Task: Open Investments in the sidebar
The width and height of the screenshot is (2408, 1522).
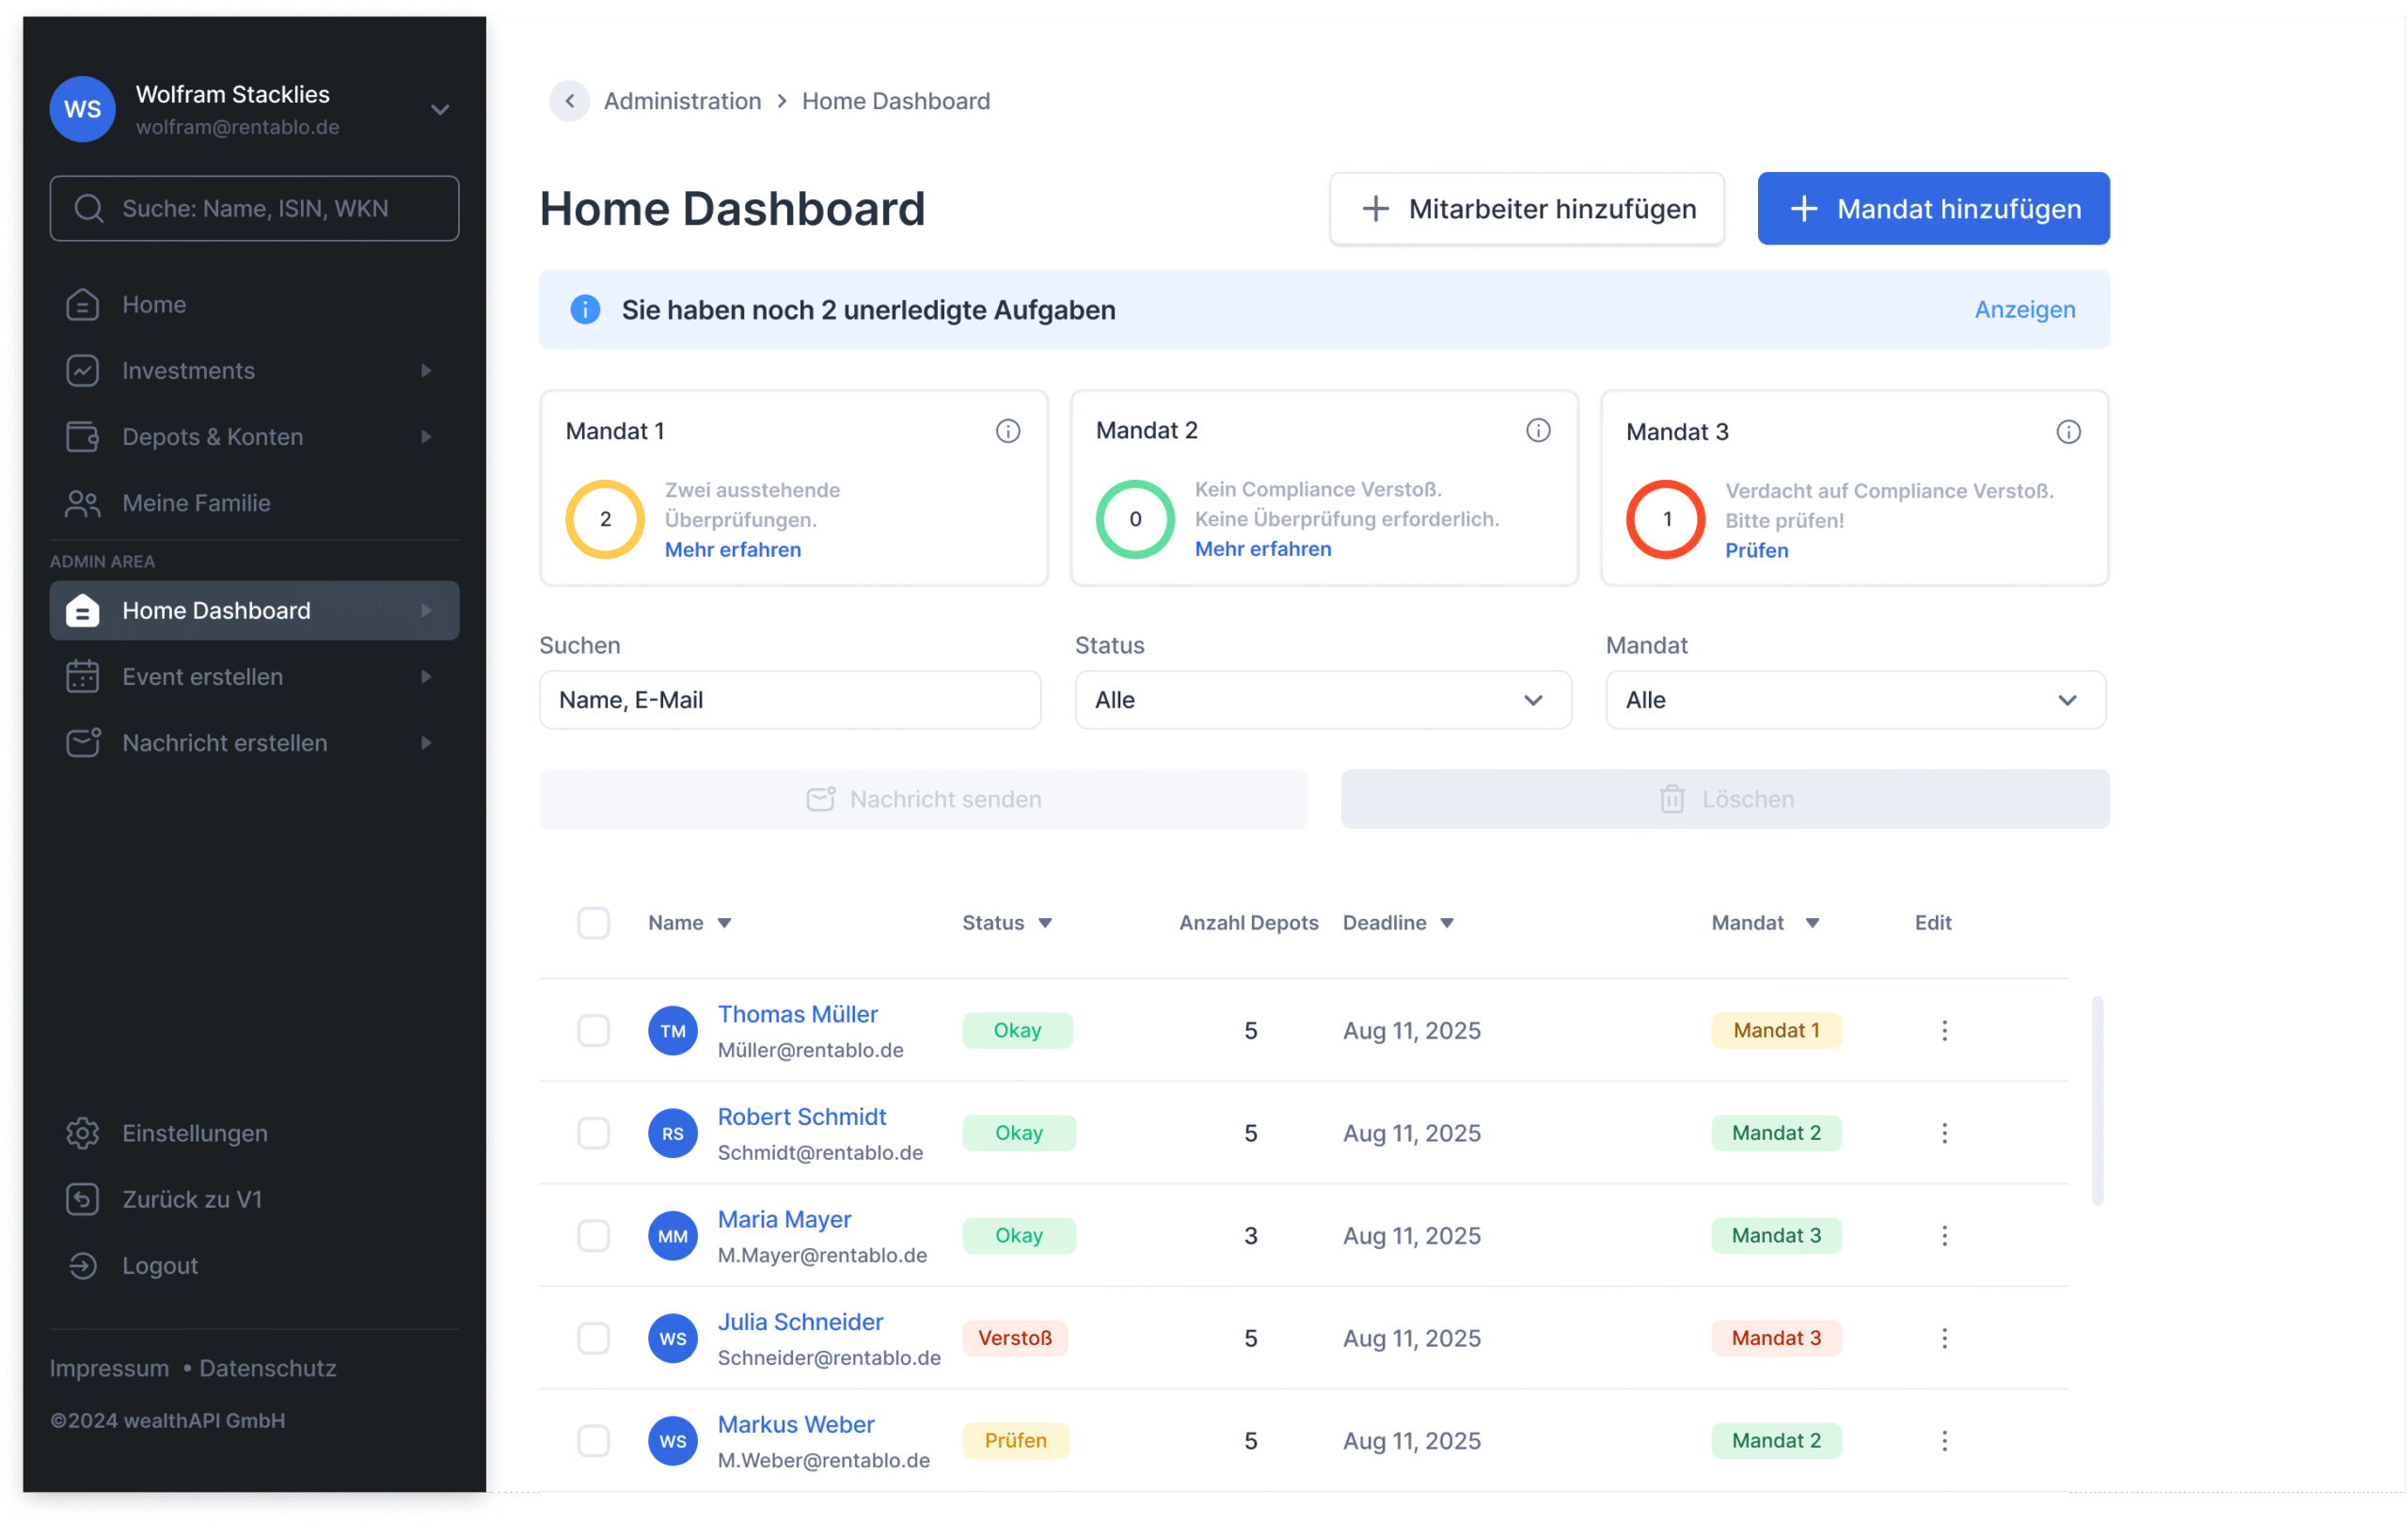Action: [x=189, y=371]
